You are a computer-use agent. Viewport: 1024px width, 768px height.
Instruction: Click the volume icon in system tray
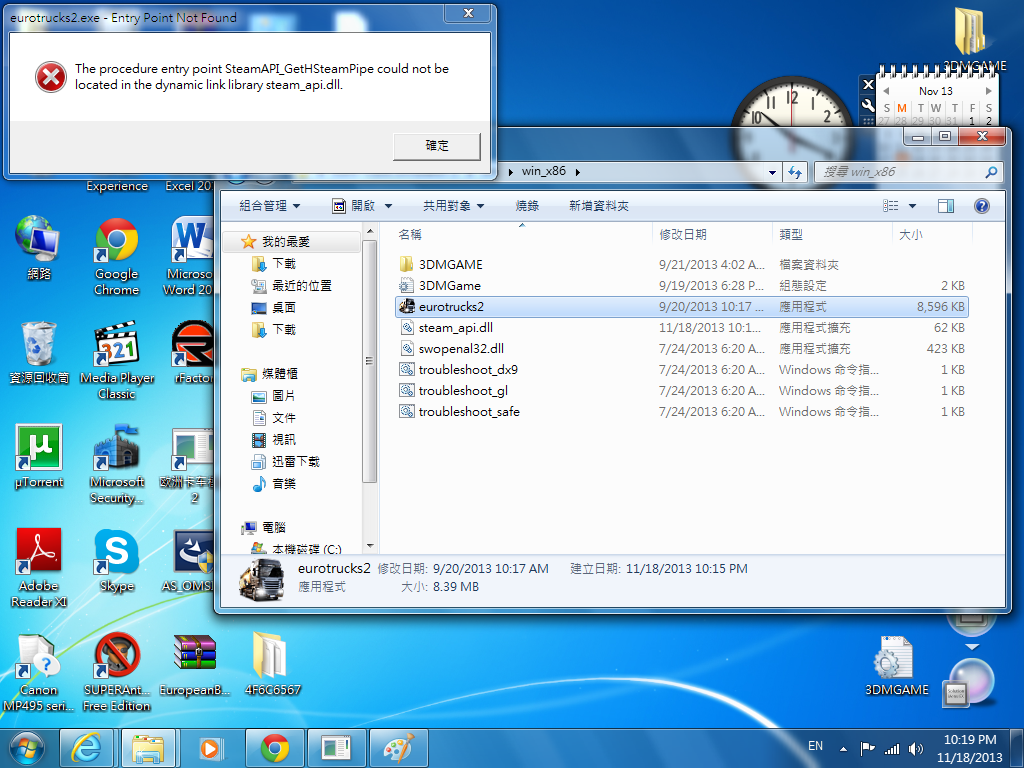(916, 749)
